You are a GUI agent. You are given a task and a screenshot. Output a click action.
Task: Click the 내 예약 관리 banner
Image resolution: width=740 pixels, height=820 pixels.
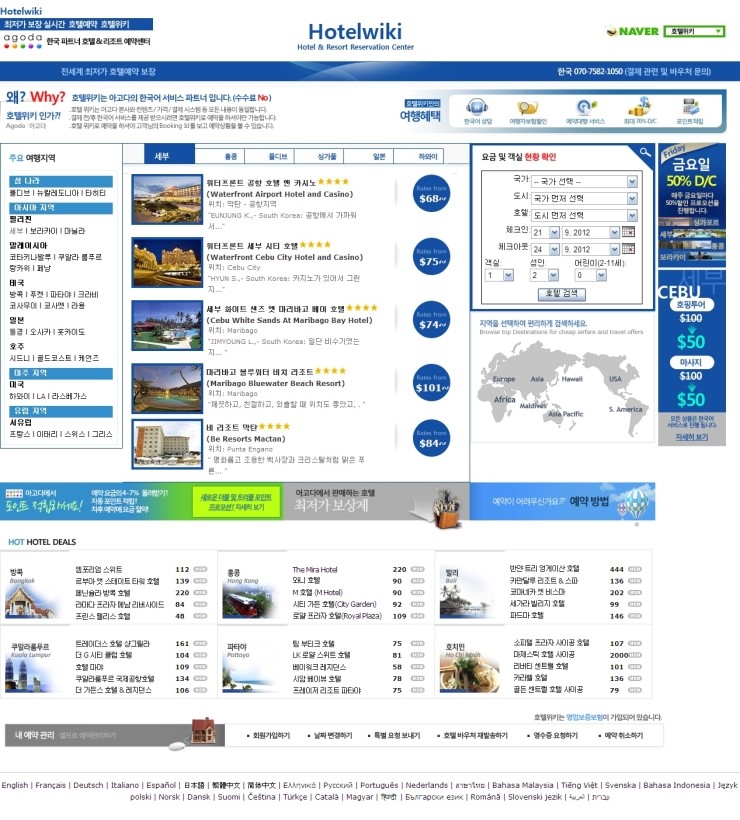coord(115,735)
